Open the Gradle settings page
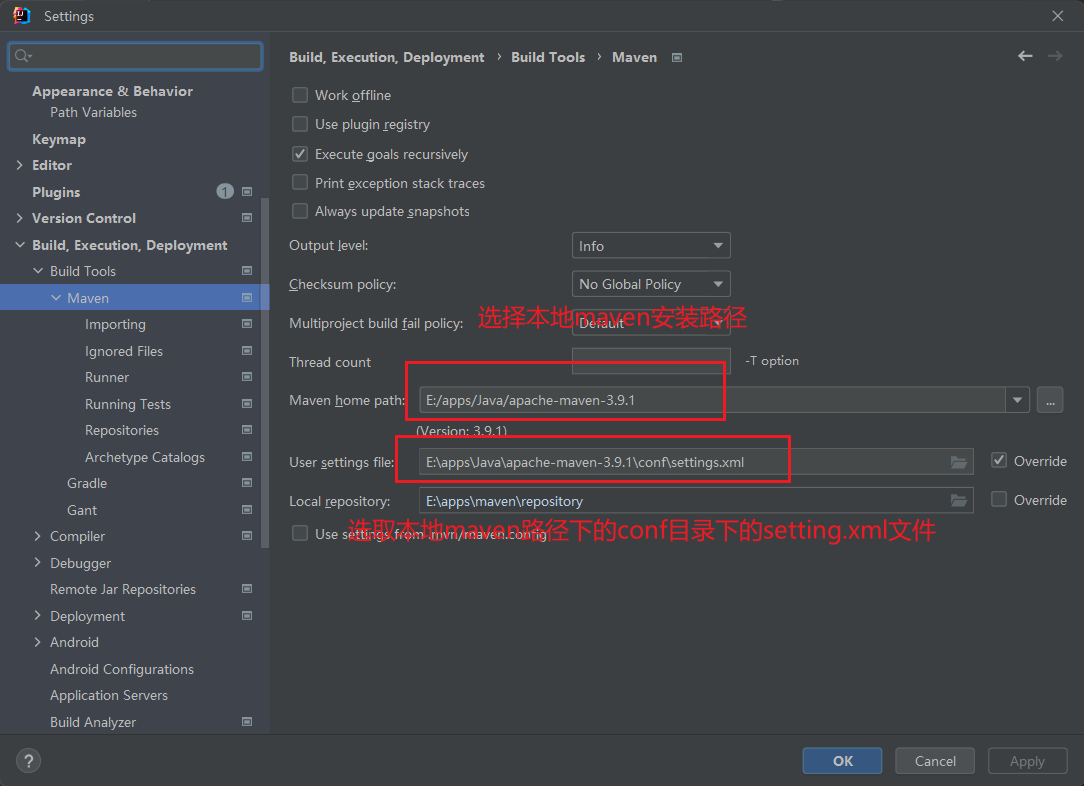This screenshot has height=786, width=1084. pos(87,483)
